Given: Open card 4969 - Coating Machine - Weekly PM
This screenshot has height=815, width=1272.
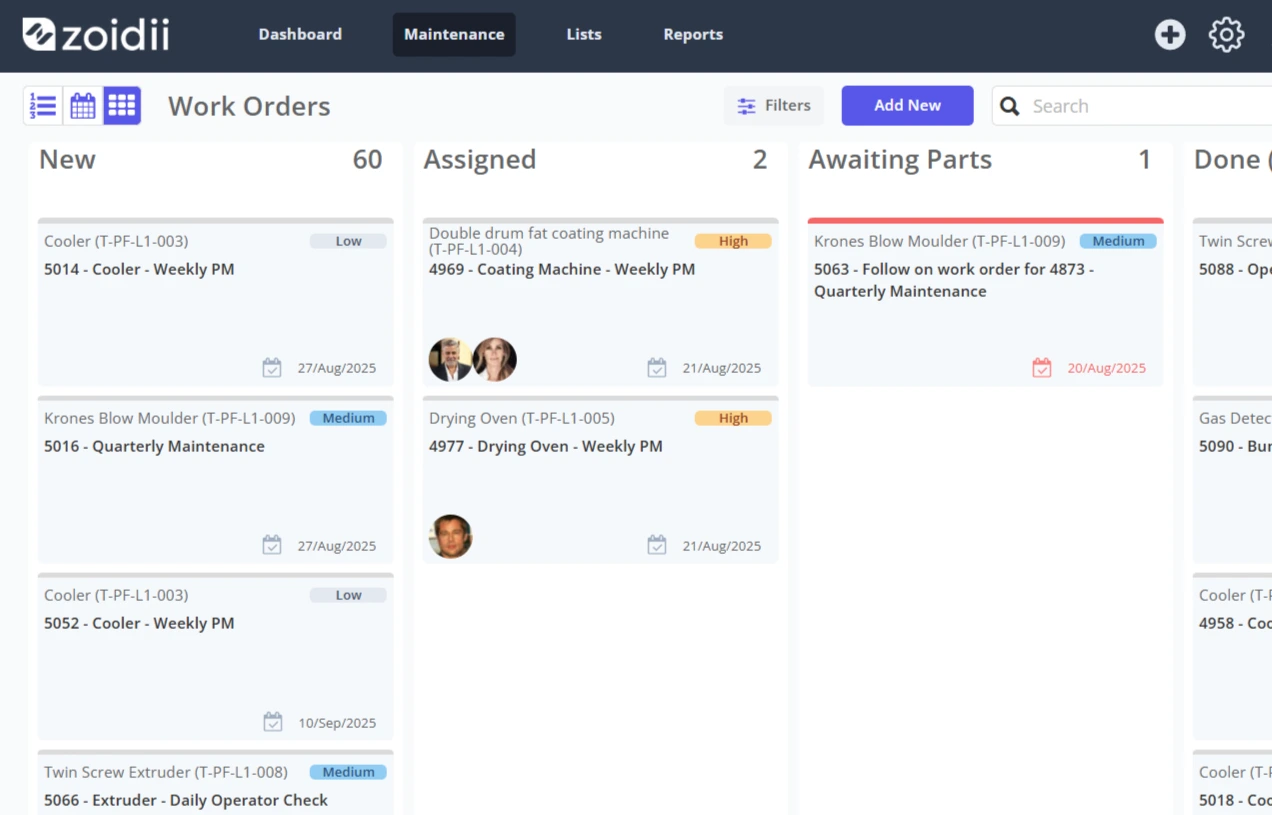Looking at the screenshot, I should [600, 303].
